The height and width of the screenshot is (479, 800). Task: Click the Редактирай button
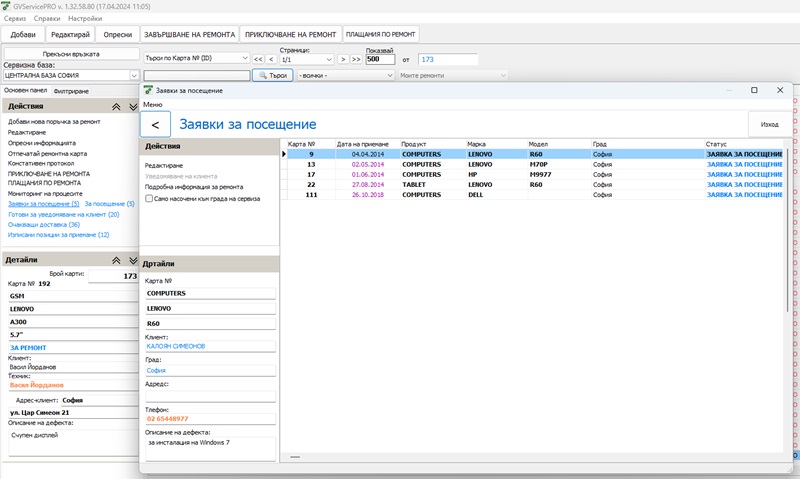pos(70,35)
